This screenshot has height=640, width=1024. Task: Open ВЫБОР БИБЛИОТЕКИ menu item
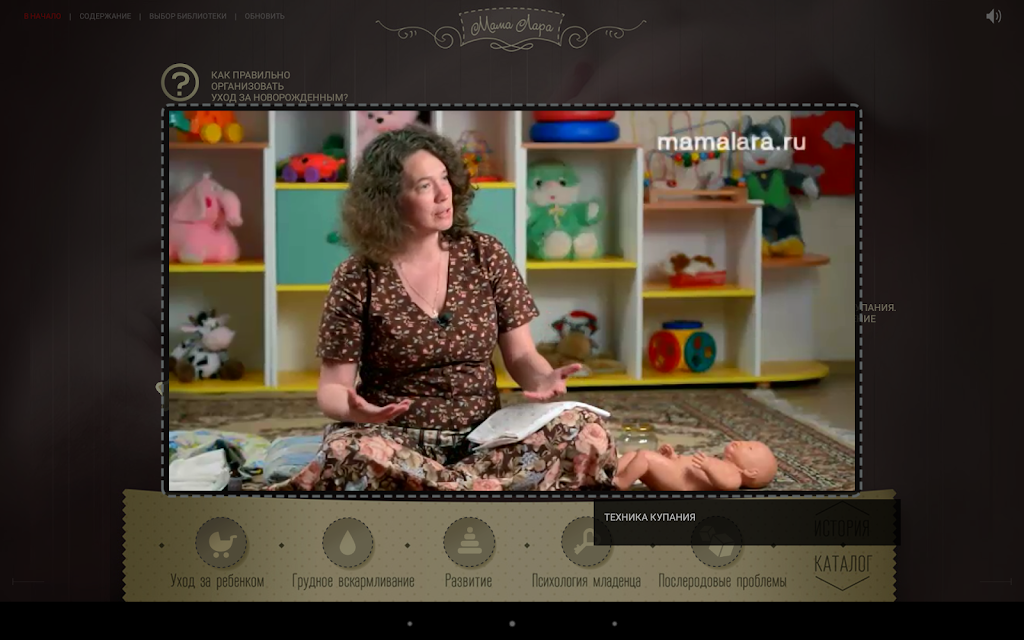(x=187, y=16)
